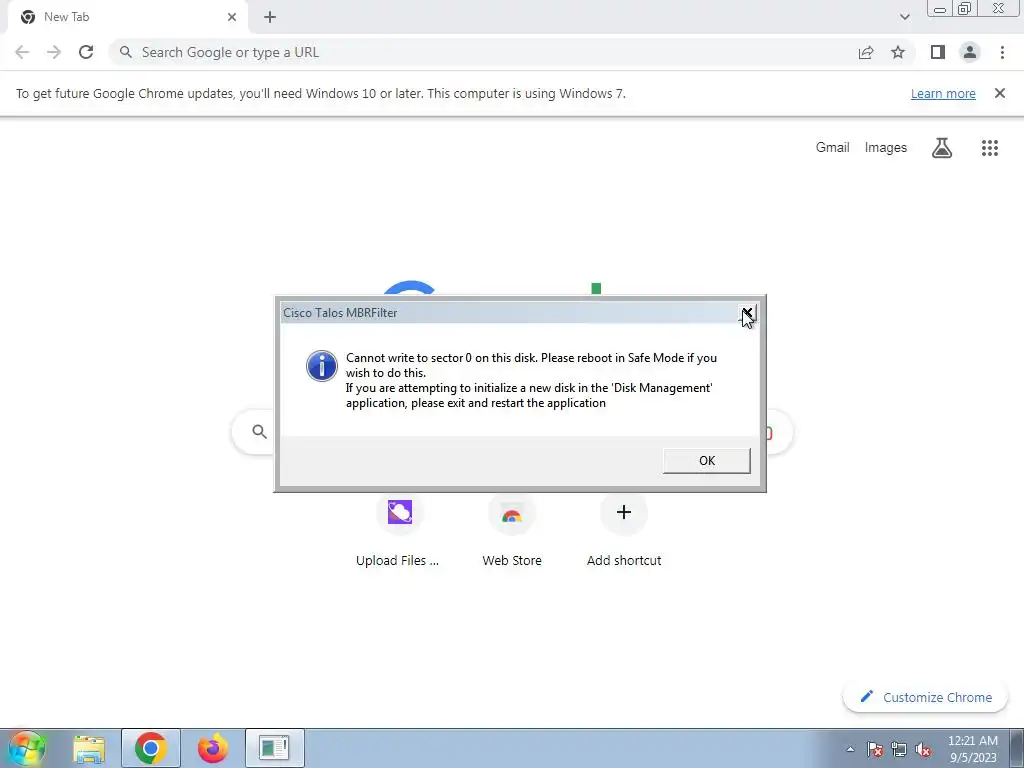Open a new tab with the plus button
1024x768 pixels.
[270, 17]
